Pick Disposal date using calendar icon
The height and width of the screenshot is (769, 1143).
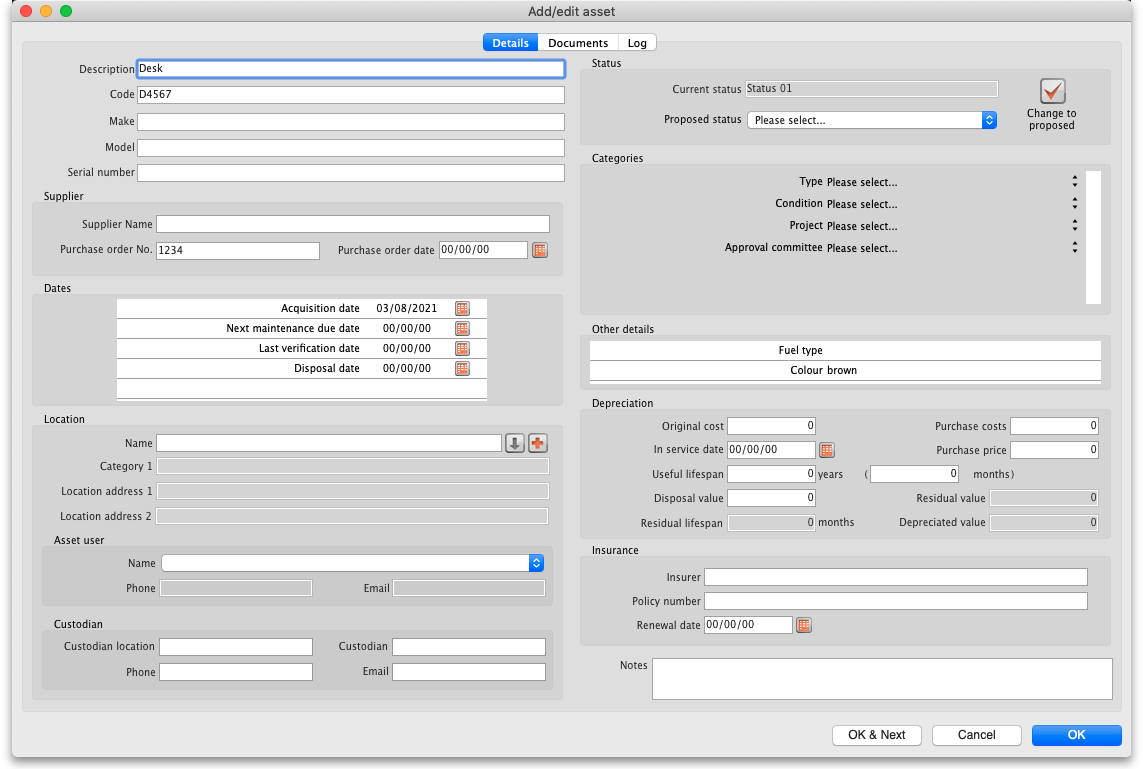pos(462,369)
